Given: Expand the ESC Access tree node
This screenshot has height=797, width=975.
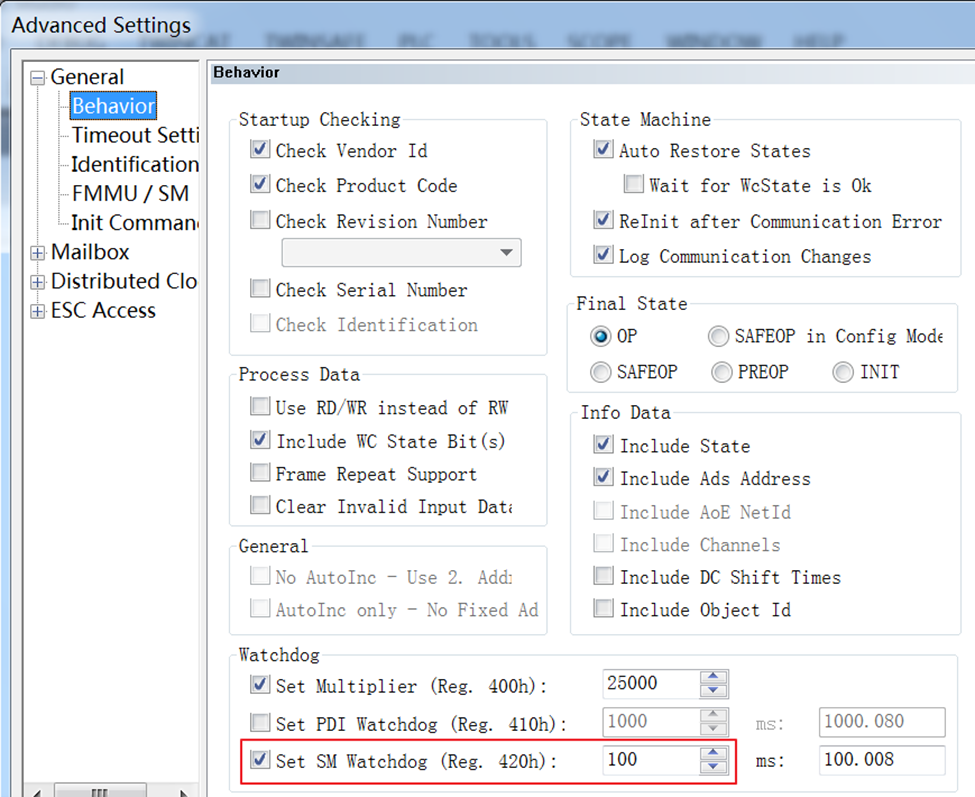Looking at the screenshot, I should (38, 311).
